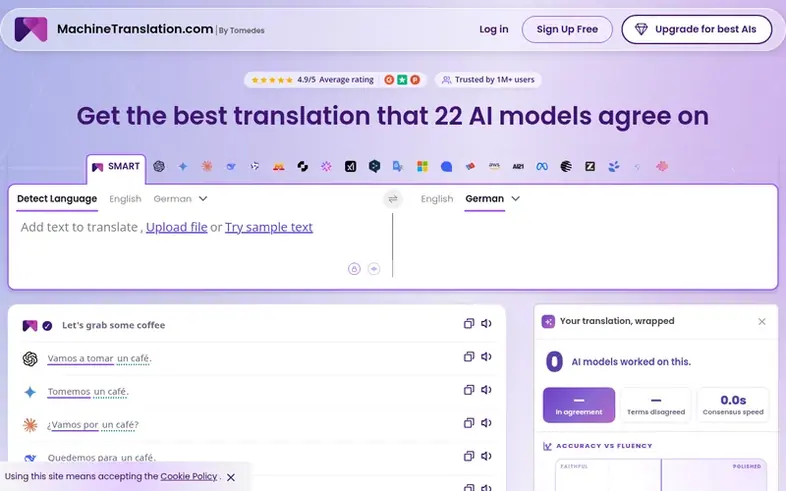The image size is (786, 491).
Task: Click the 4.9/5 Average rating badge
Action: click(x=335, y=80)
